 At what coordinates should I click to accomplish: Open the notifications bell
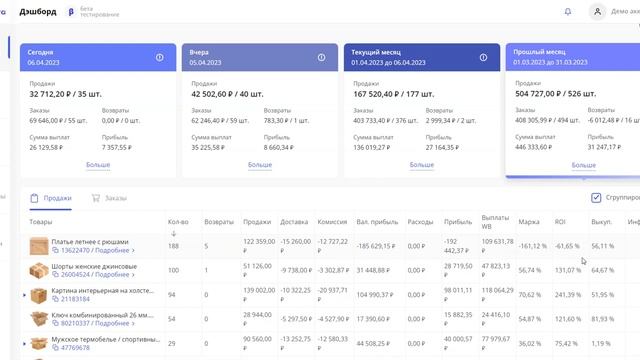[568, 11]
